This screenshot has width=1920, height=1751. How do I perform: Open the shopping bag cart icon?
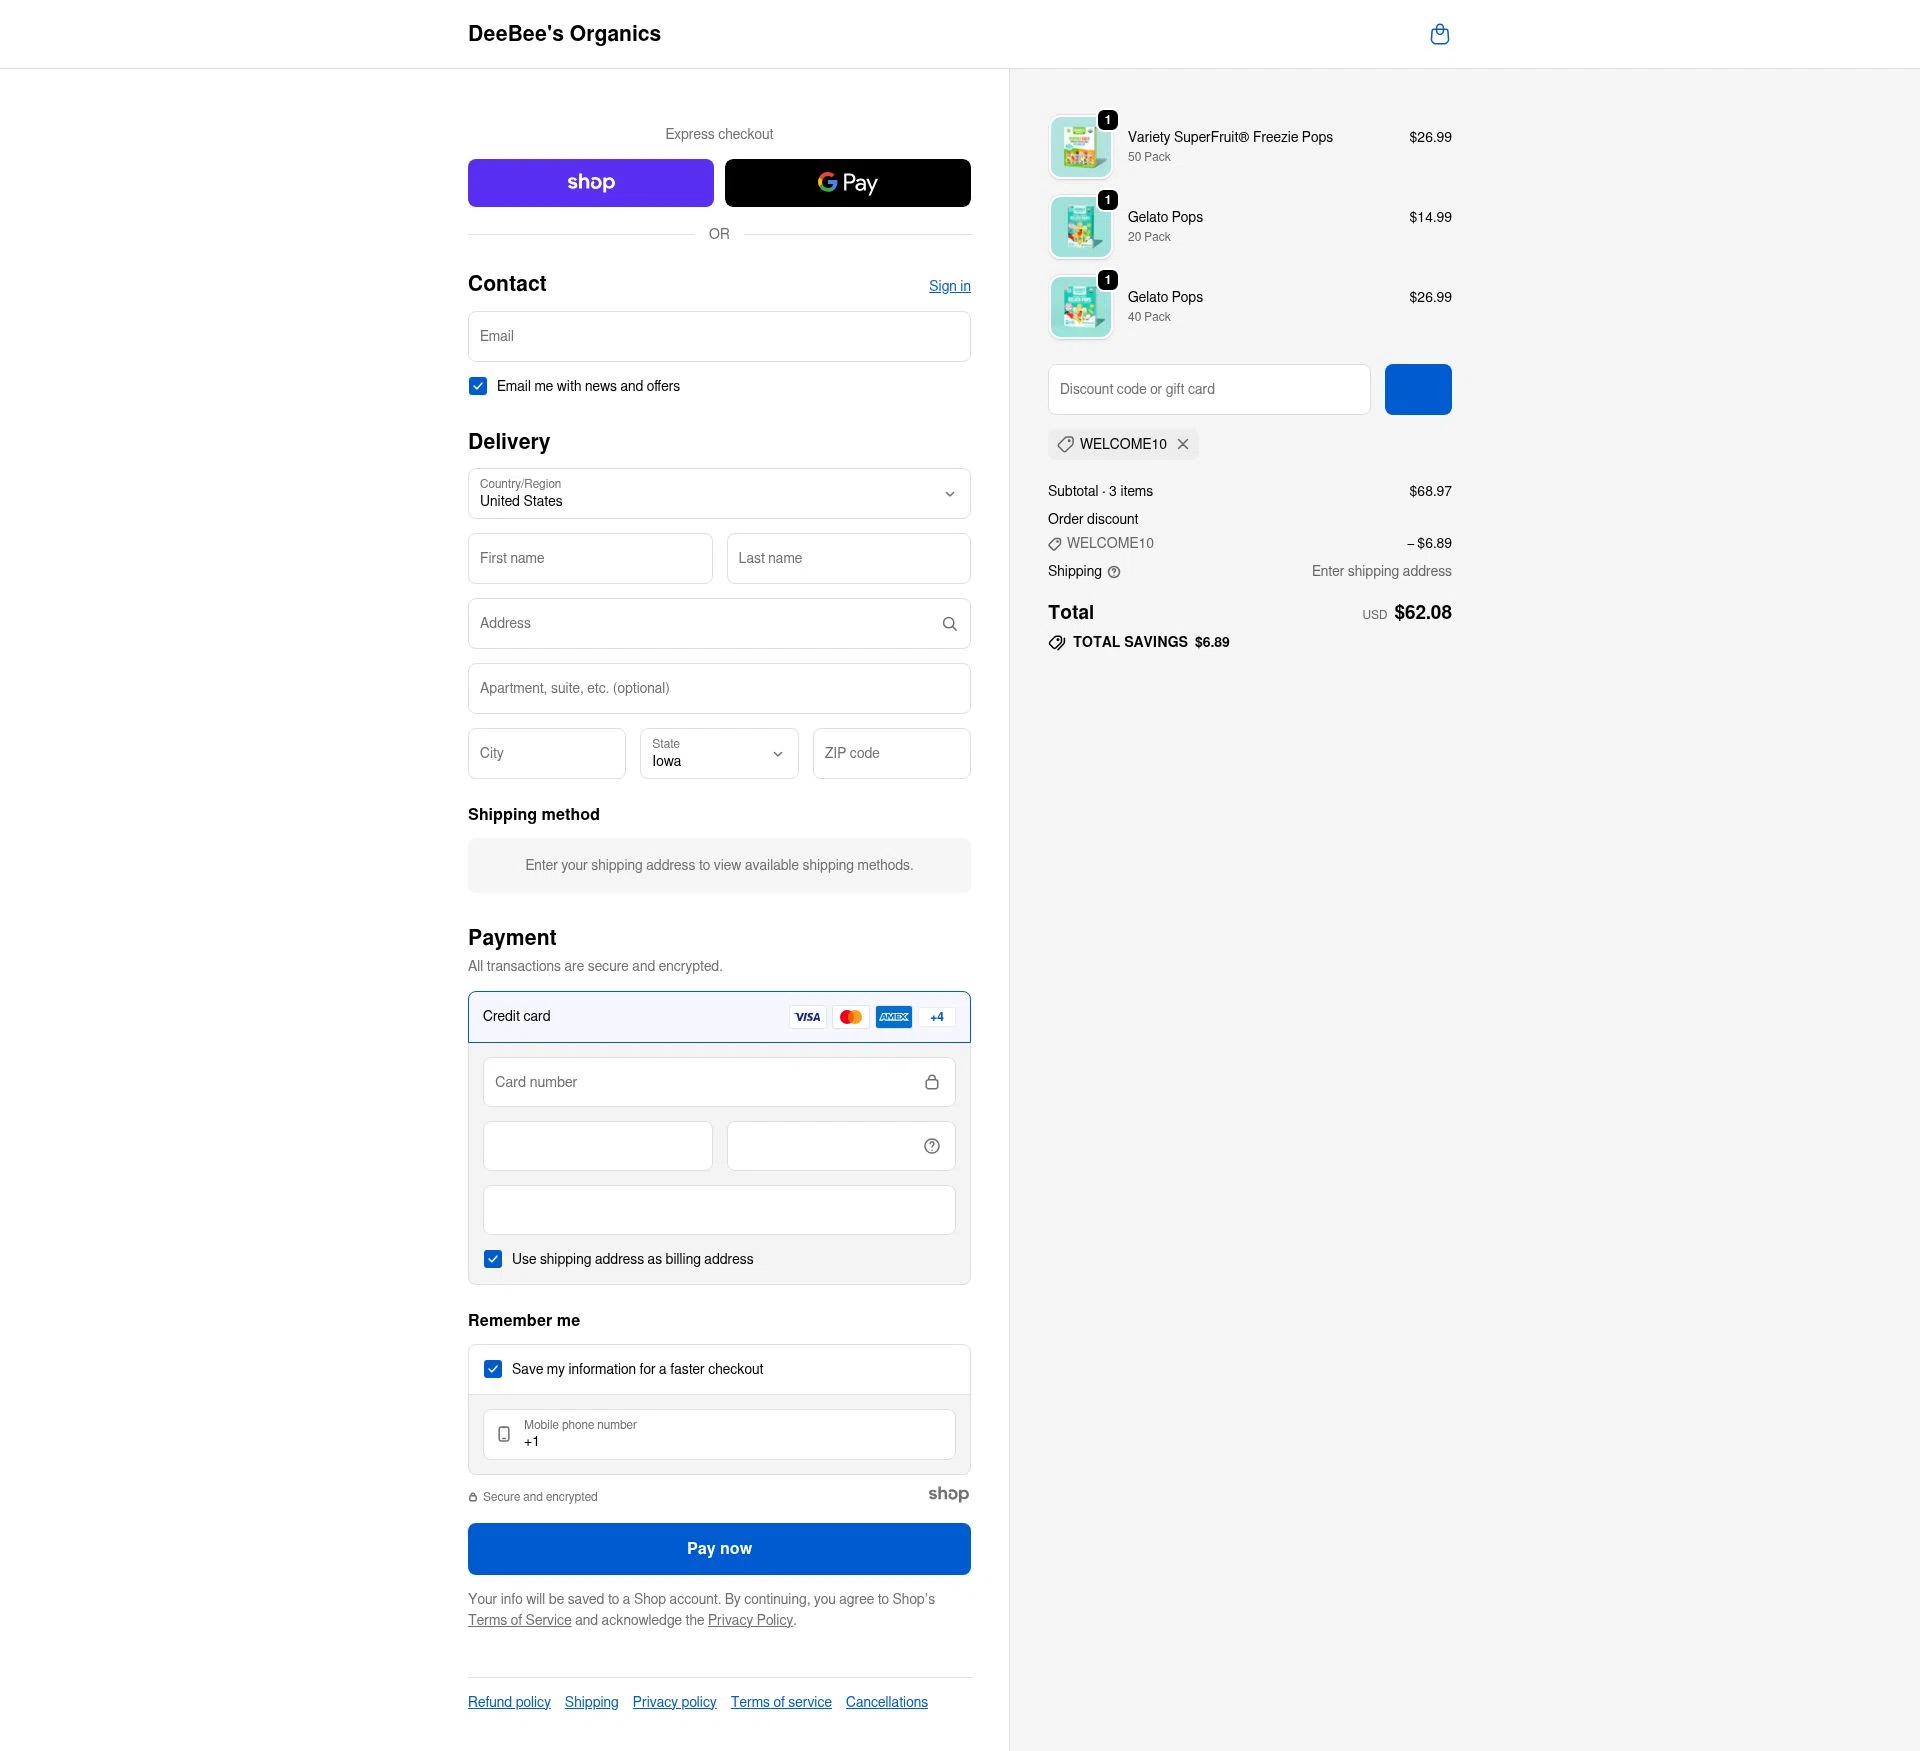coord(1439,35)
